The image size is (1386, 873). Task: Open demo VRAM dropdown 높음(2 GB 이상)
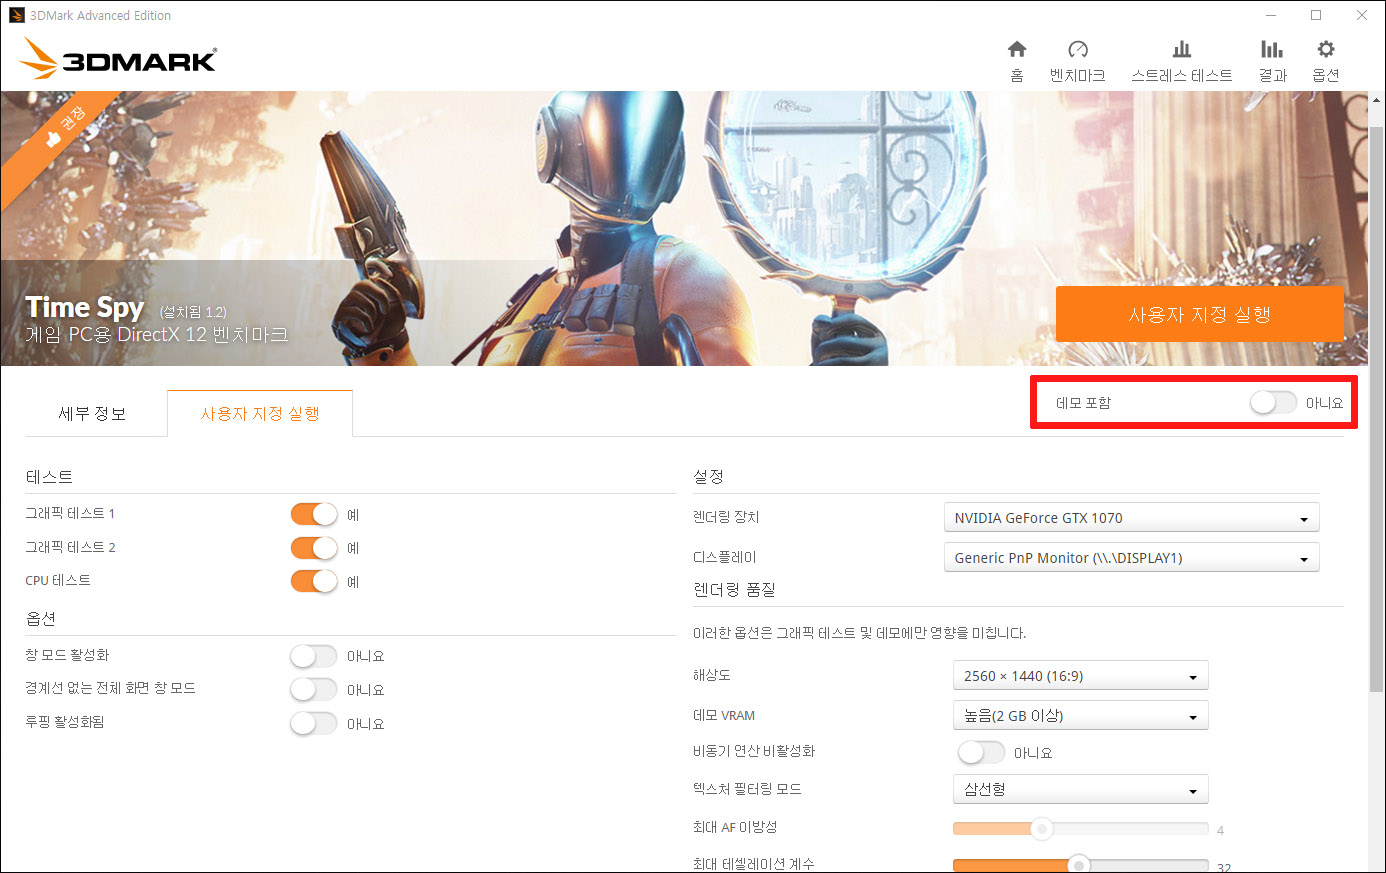click(1080, 715)
